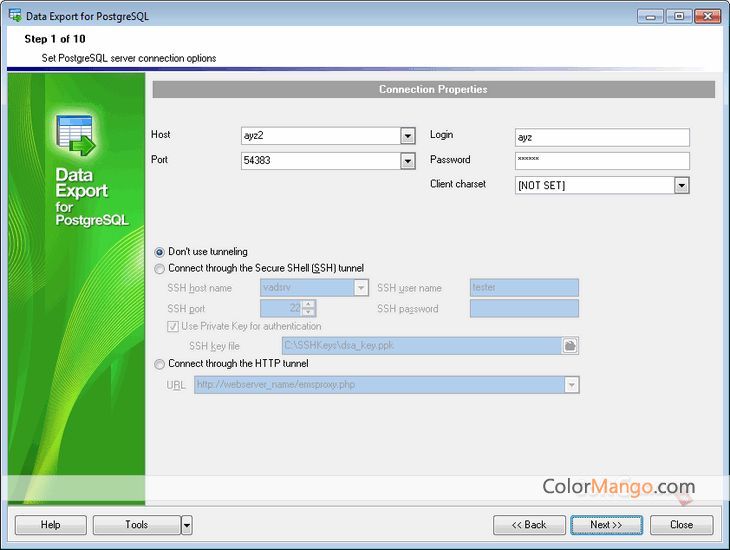The image size is (730, 550).
Task: Click the Tools button
Action: 136,525
